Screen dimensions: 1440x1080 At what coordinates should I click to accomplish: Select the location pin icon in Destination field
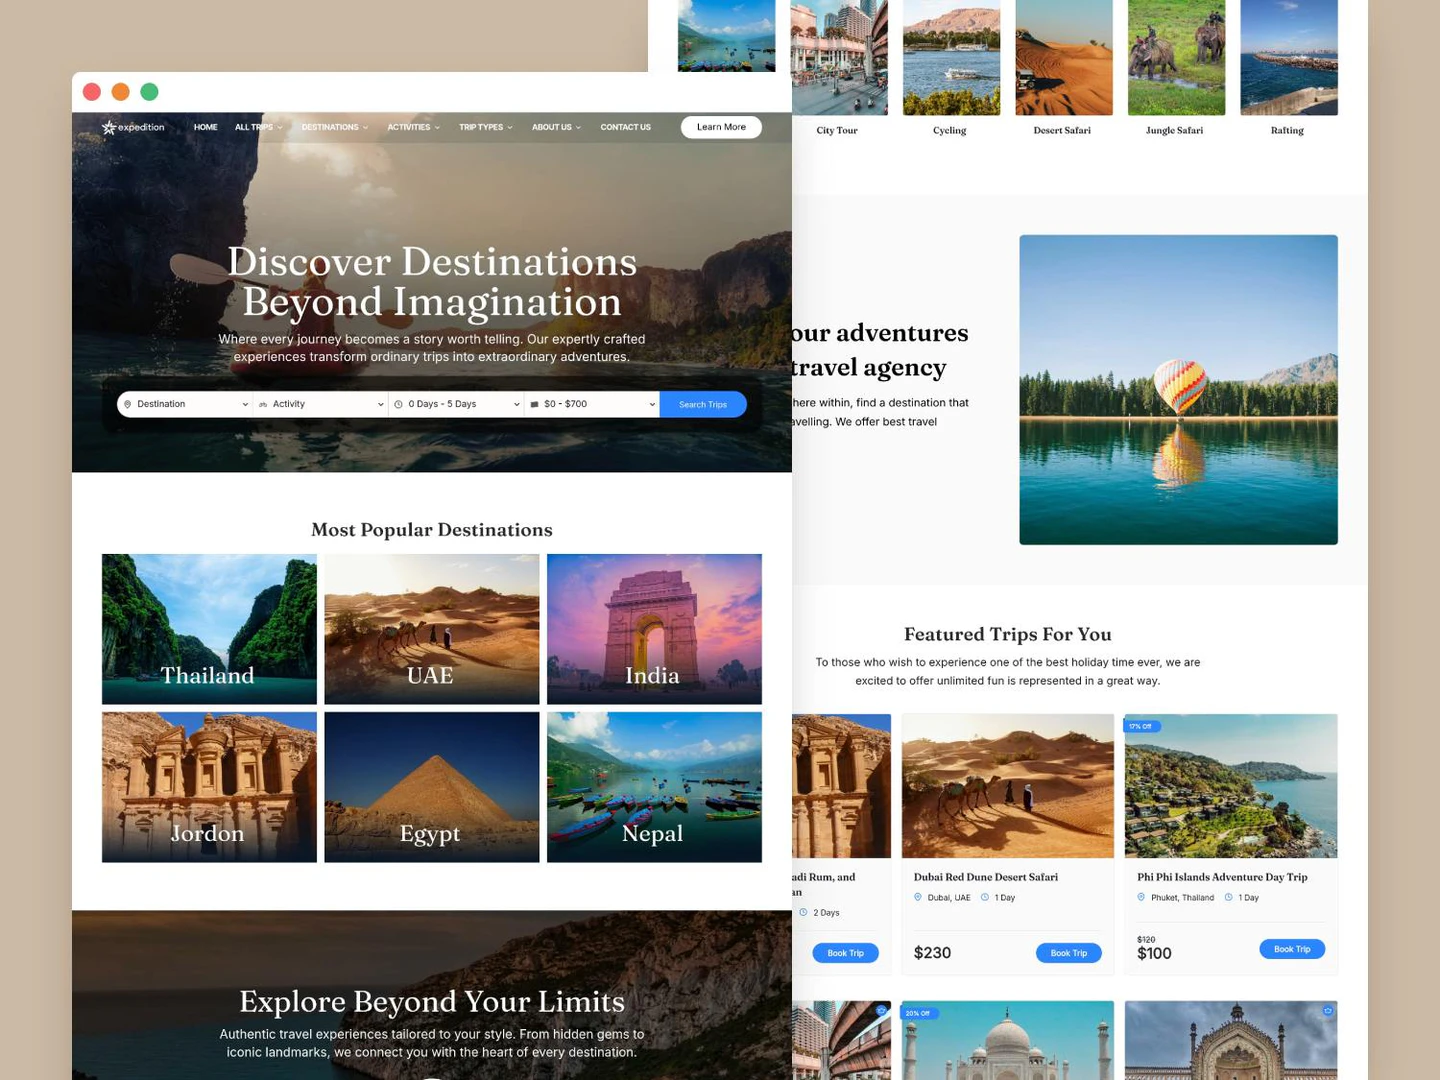pos(128,404)
